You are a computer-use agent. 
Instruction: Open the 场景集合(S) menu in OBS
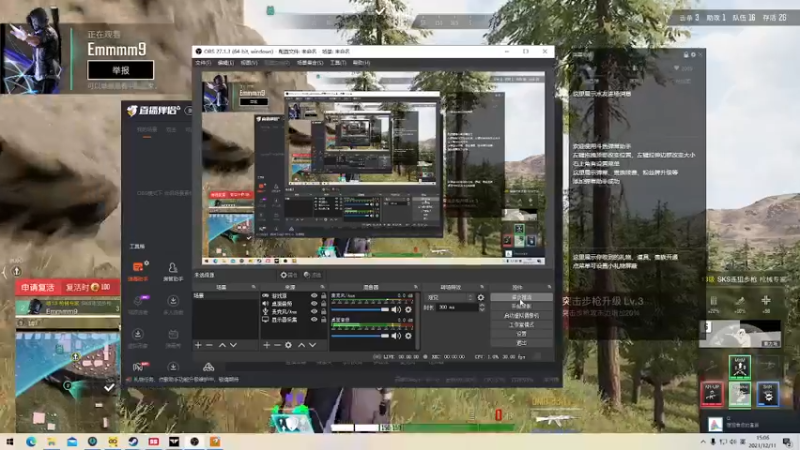pyautogui.click(x=310, y=63)
